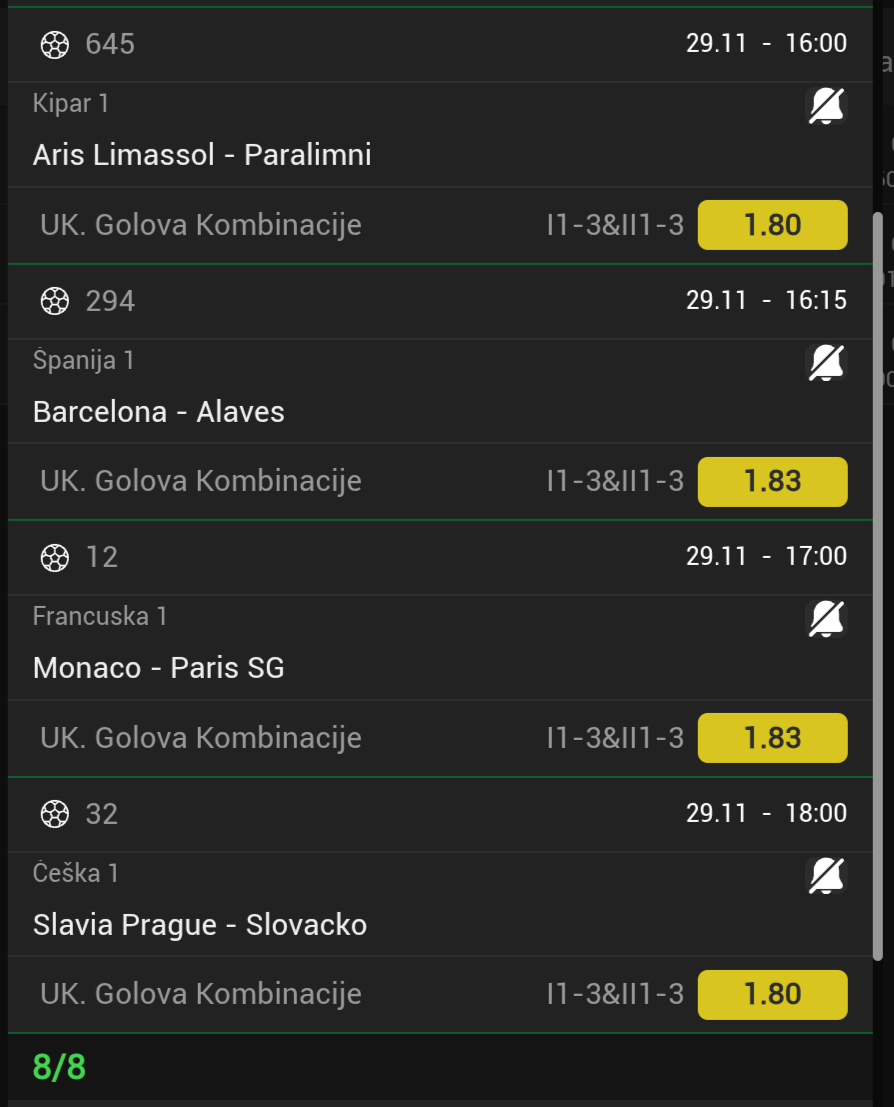Select the 1.83 odds for Barcelona - Alaves
This screenshot has width=894, height=1107.
coord(772,481)
